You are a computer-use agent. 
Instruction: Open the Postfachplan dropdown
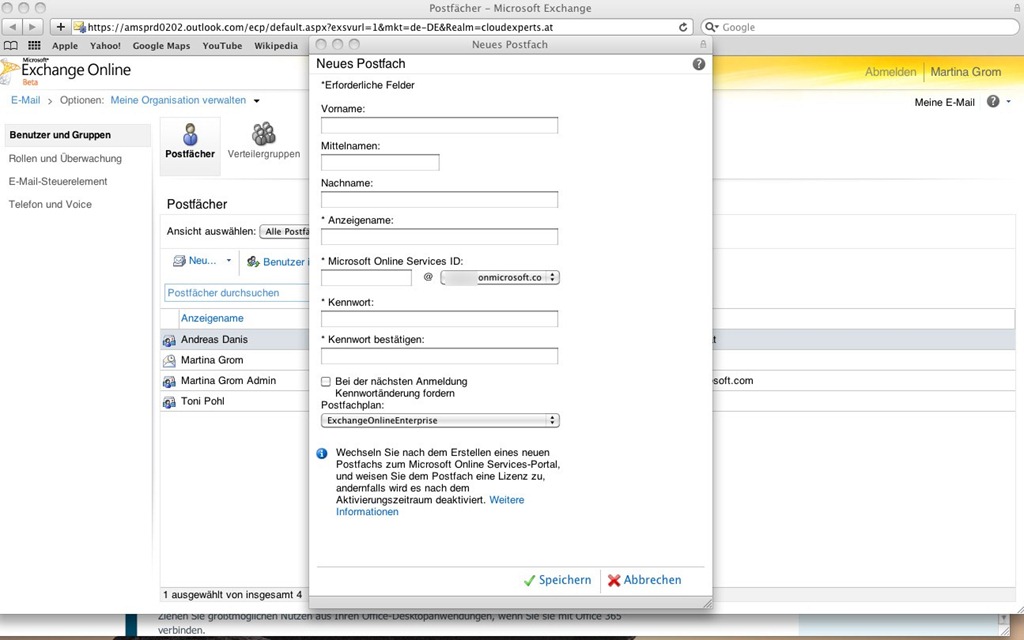point(440,421)
